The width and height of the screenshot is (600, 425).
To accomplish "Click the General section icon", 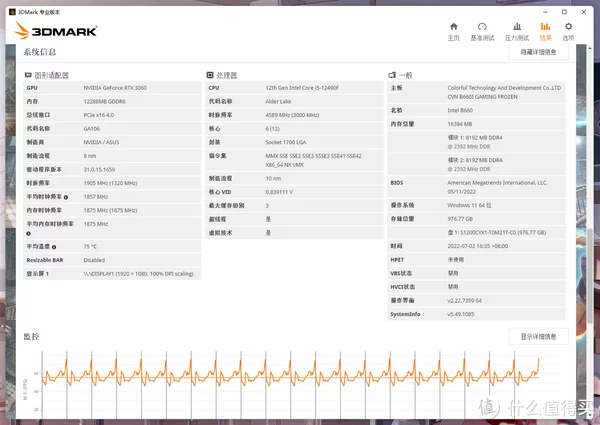I will pyautogui.click(x=392, y=75).
